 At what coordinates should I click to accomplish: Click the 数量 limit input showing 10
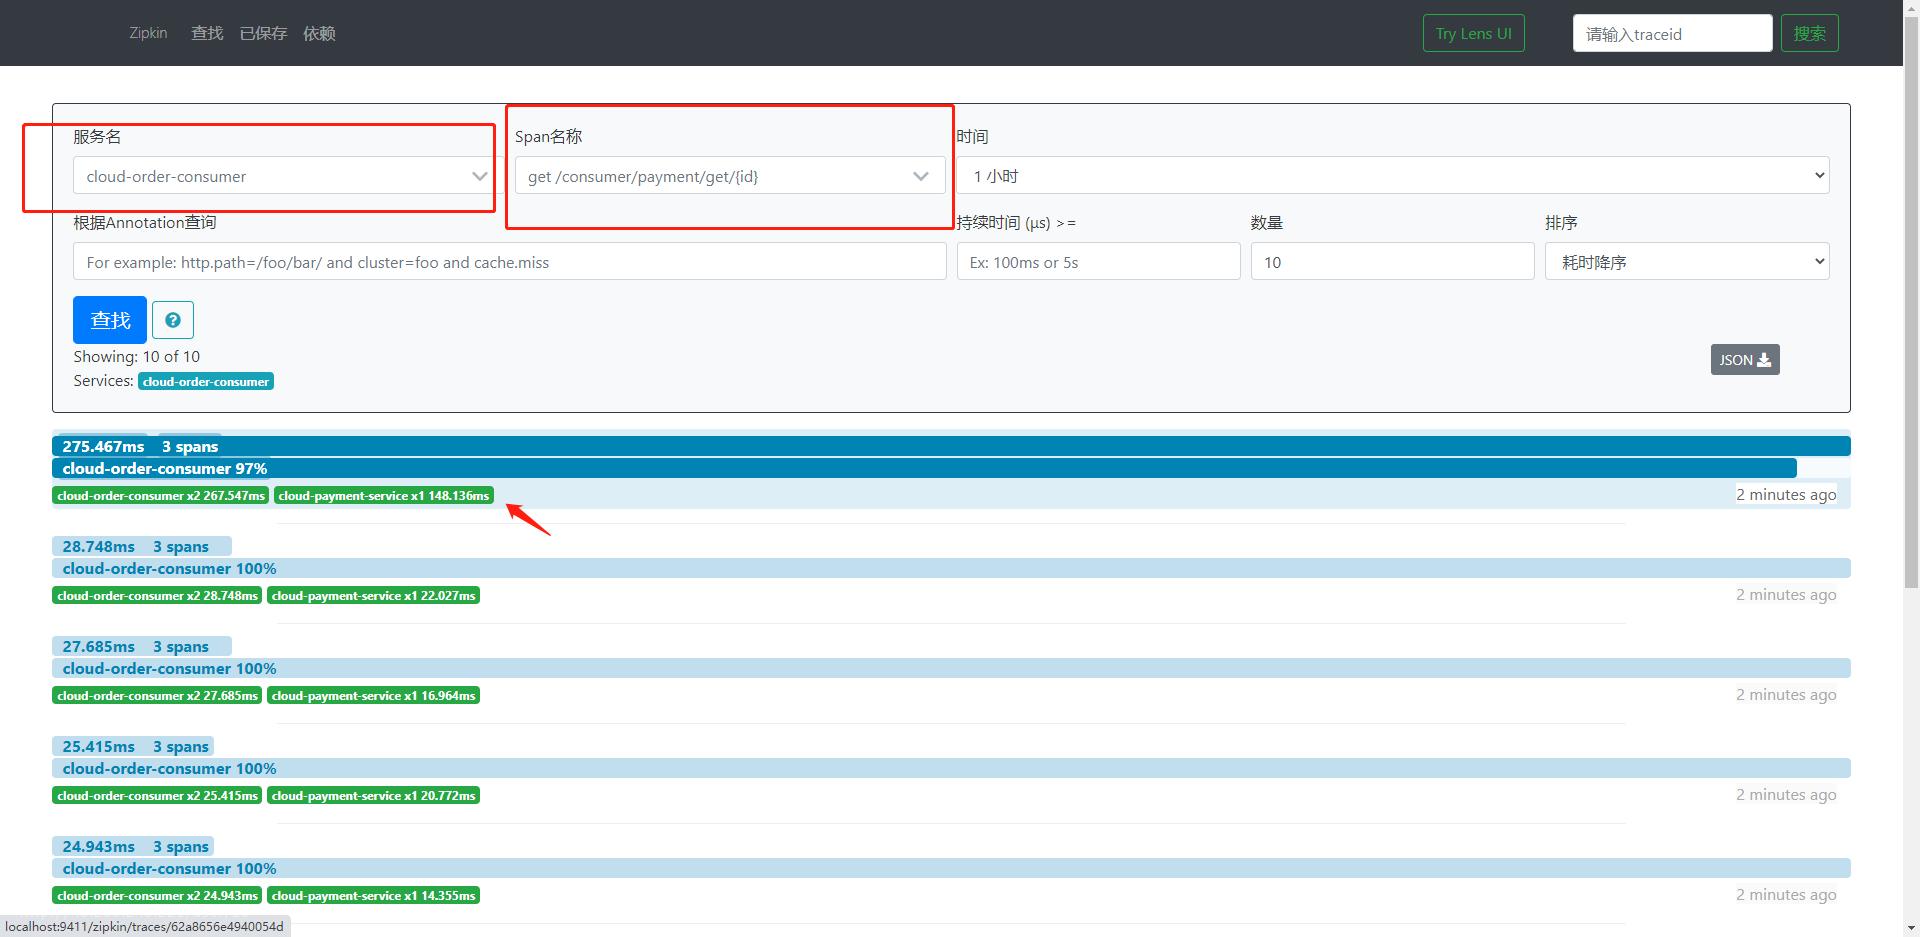(x=1392, y=262)
